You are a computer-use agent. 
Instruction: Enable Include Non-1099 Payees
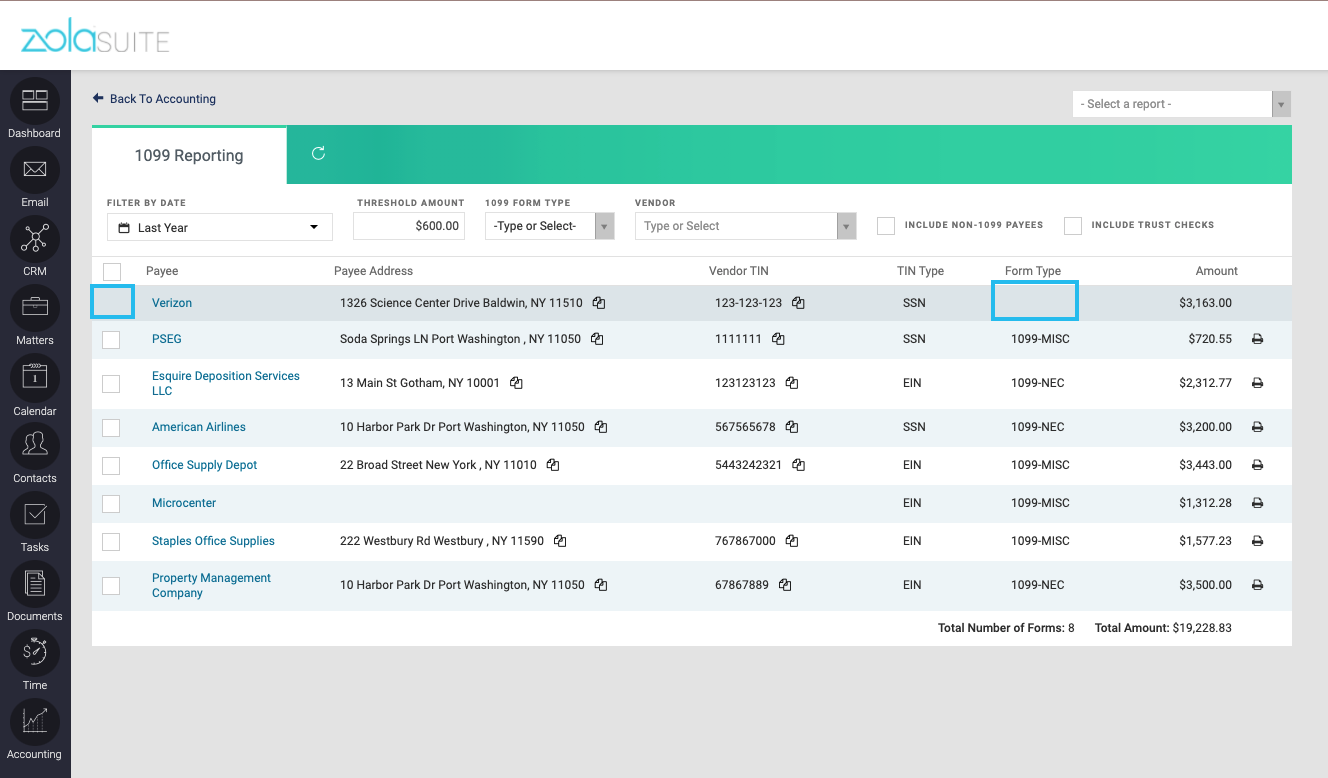(x=885, y=226)
